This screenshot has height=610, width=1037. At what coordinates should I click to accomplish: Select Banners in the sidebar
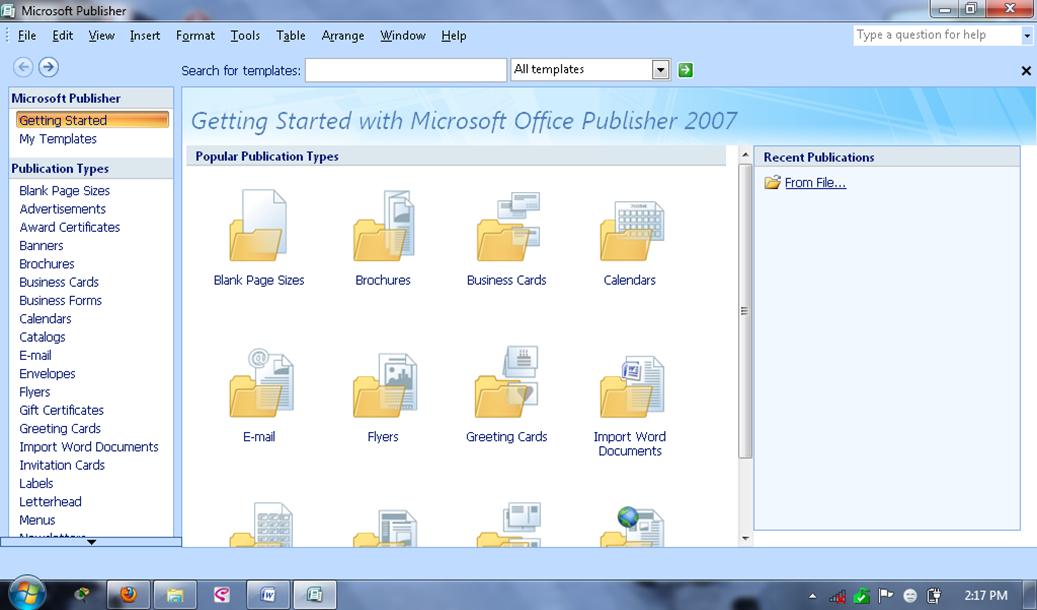(x=41, y=245)
